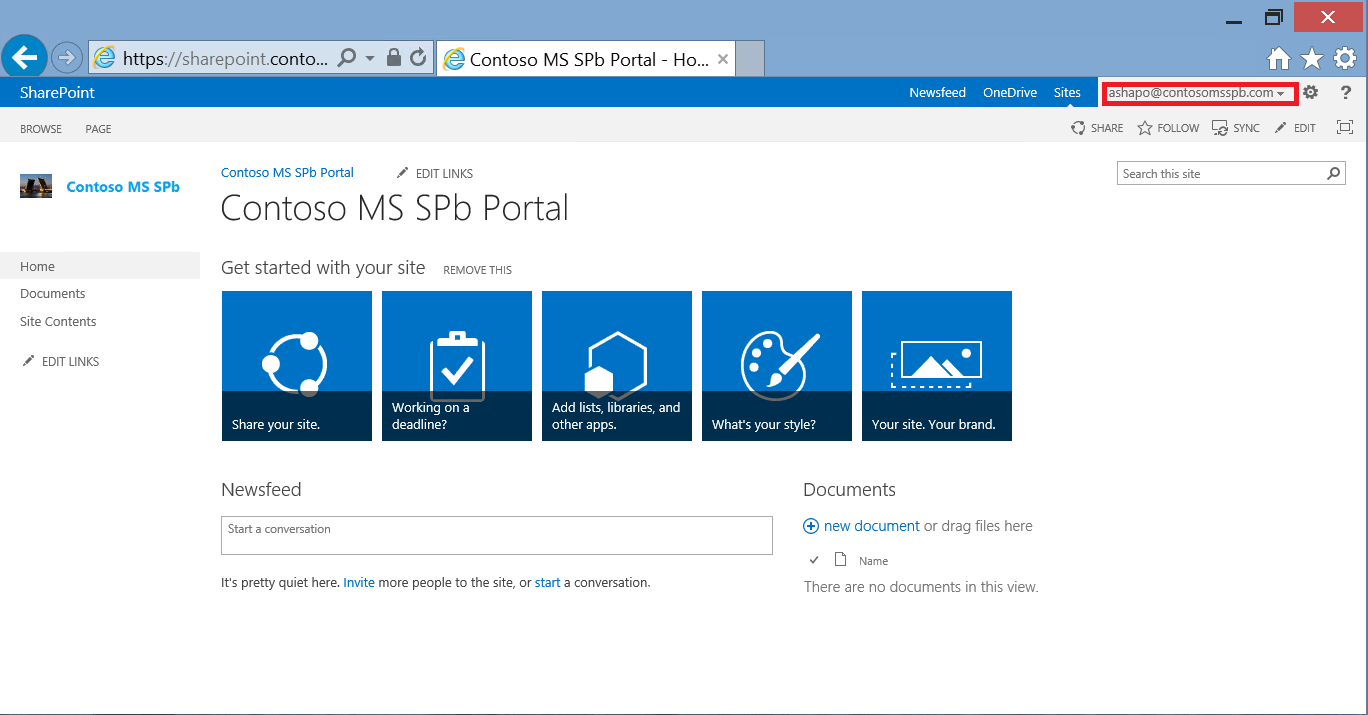
Task: Click the magnifier search icon in address bar
Action: (x=346, y=58)
